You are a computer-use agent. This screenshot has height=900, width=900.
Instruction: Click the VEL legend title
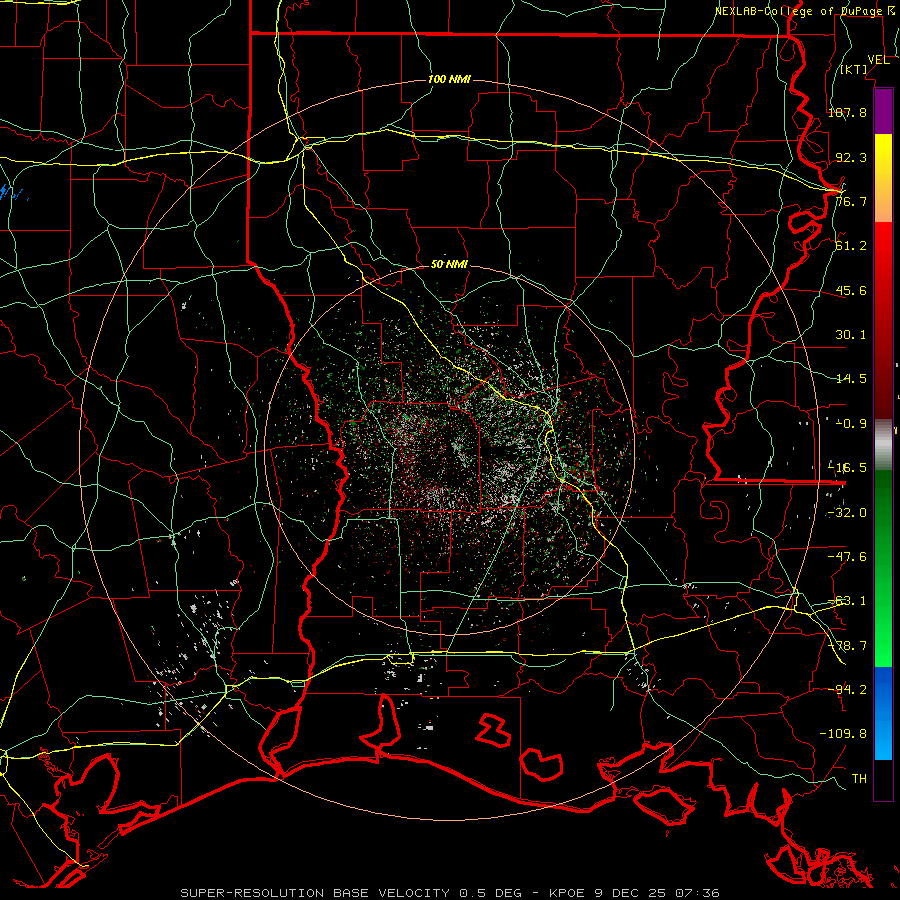pyautogui.click(x=878, y=60)
